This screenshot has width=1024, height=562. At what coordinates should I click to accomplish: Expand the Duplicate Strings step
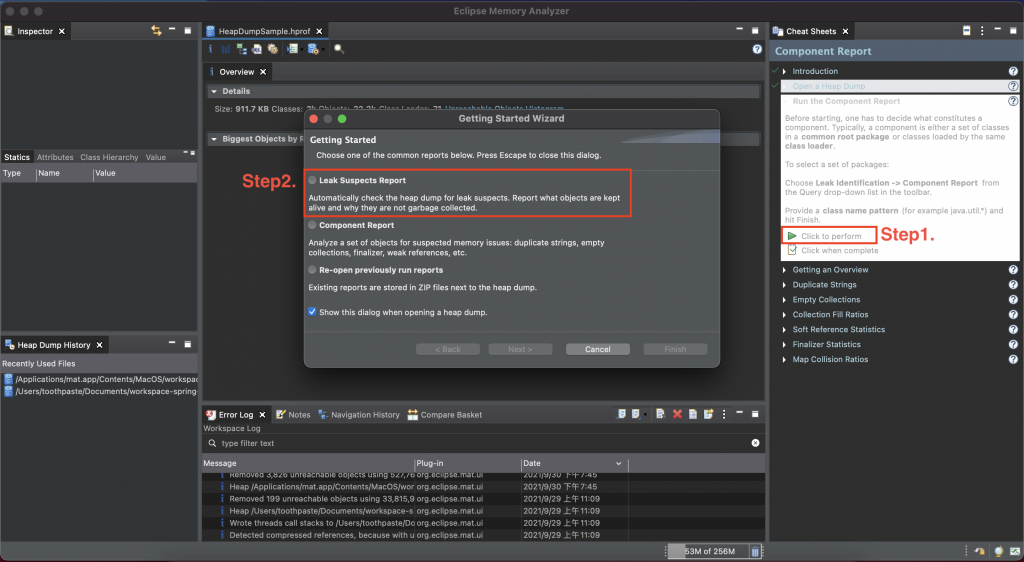(784, 285)
